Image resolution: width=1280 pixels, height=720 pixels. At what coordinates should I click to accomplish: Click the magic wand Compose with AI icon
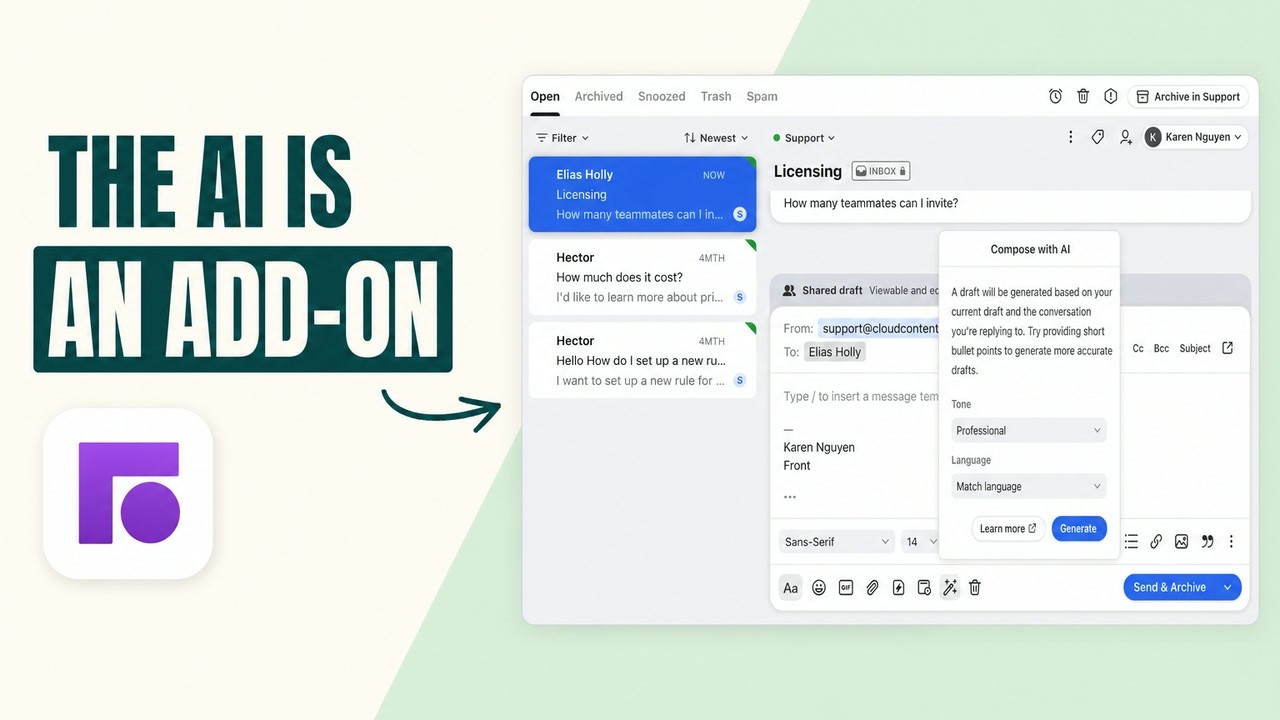tap(950, 588)
